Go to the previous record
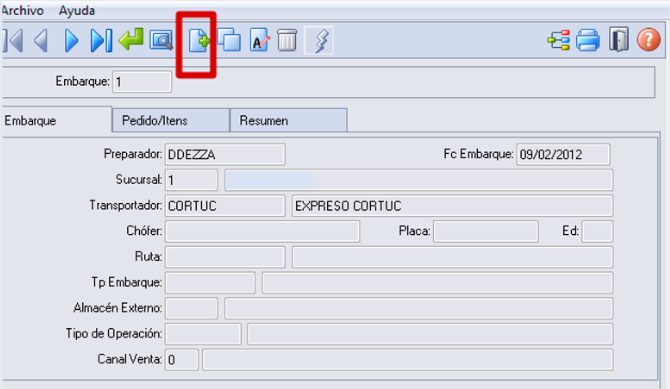 coord(41,41)
